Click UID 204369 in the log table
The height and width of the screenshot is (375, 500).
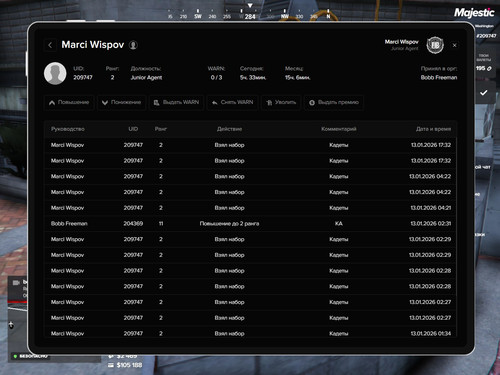[133, 224]
